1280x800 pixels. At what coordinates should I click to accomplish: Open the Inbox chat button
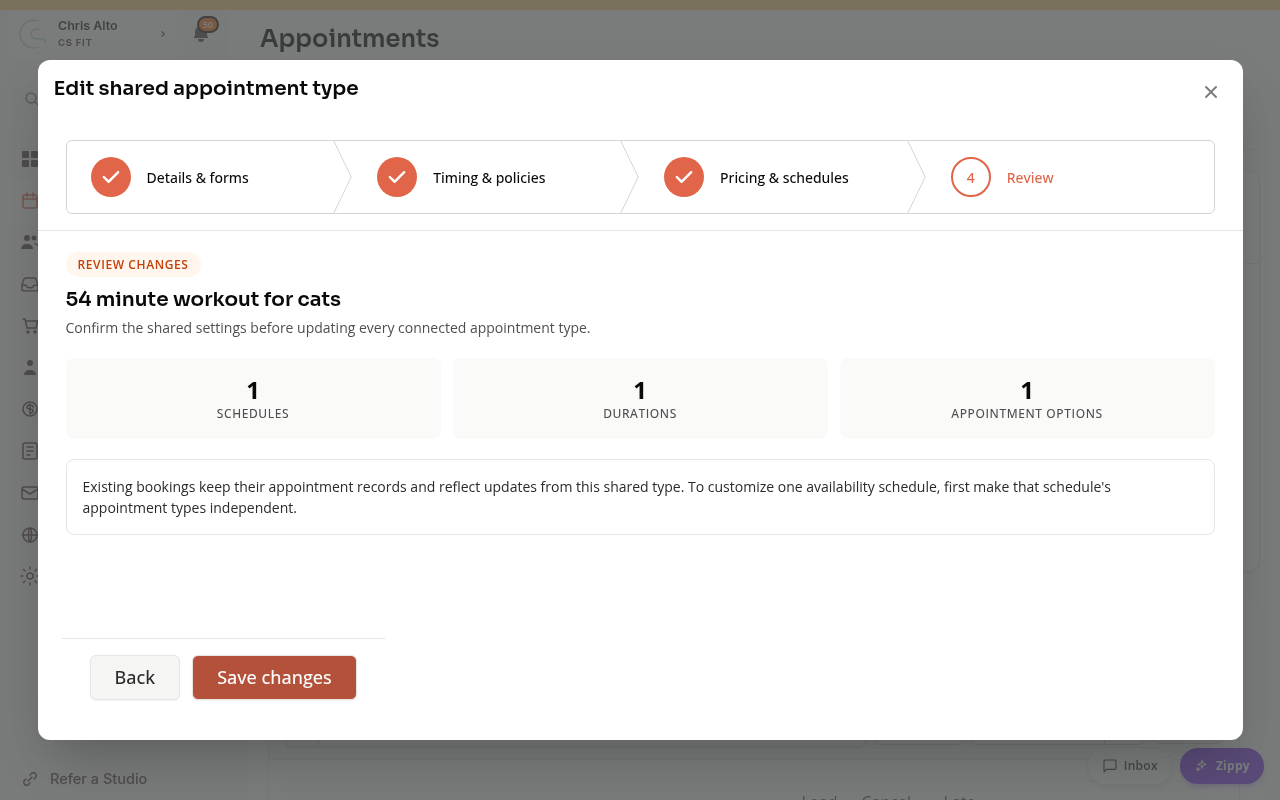(x=1130, y=766)
